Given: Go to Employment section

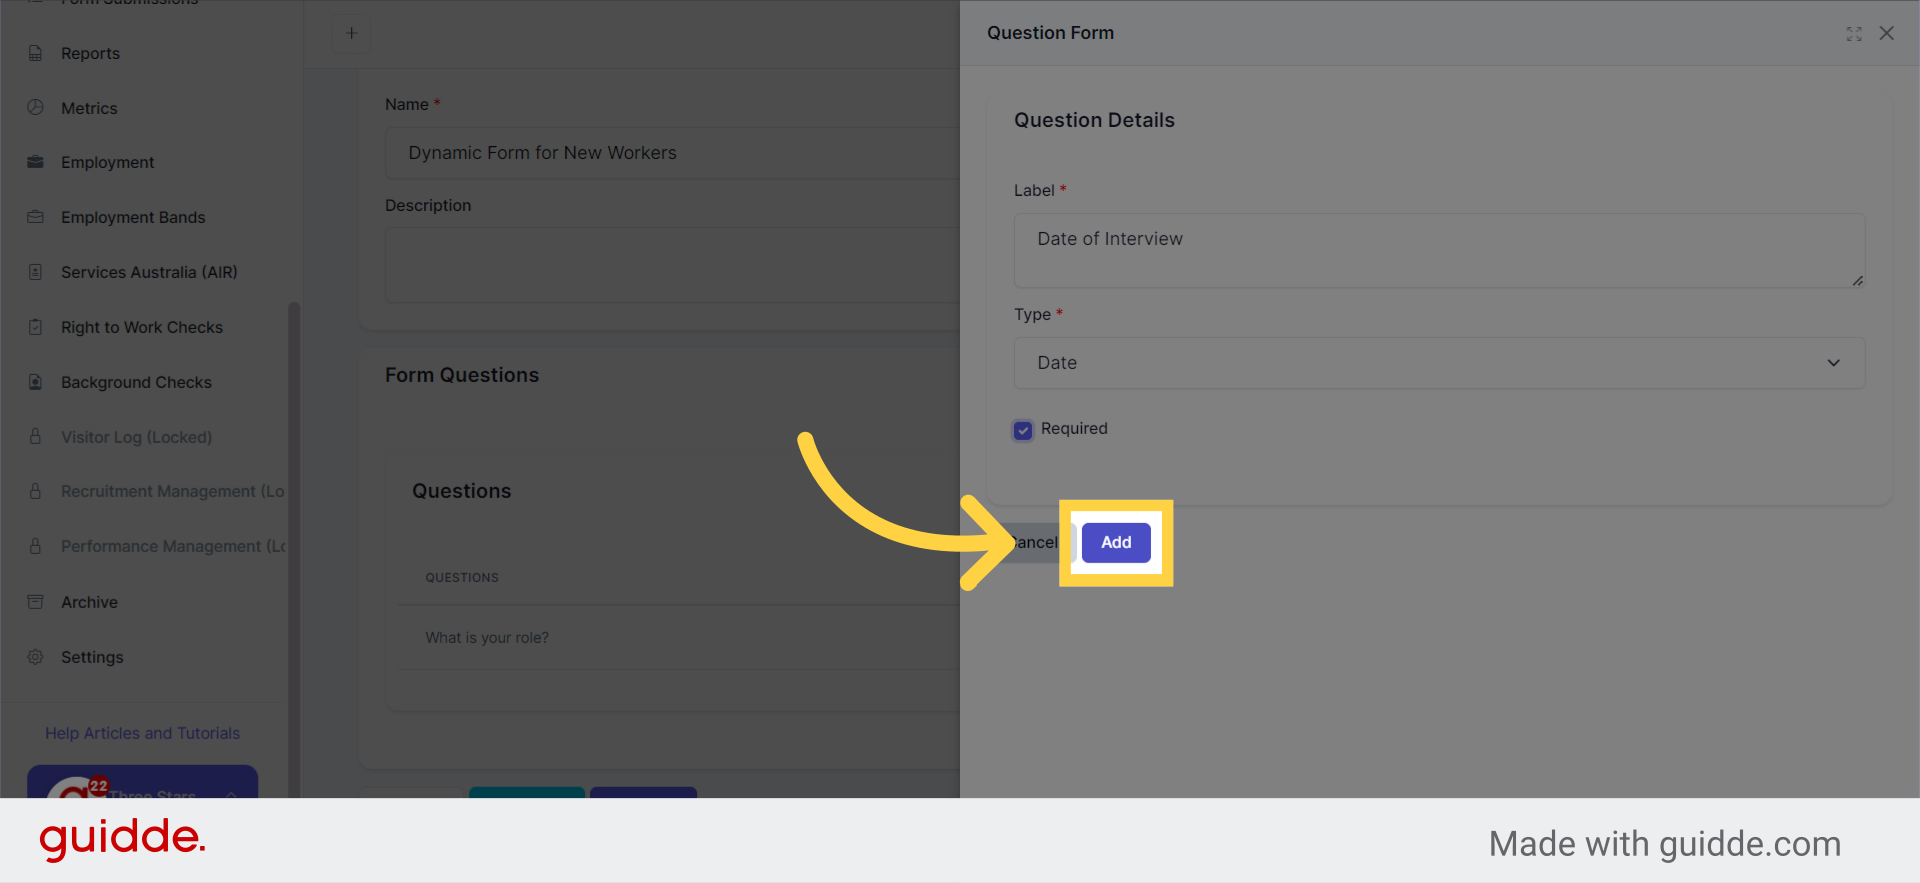Looking at the screenshot, I should coord(107,162).
